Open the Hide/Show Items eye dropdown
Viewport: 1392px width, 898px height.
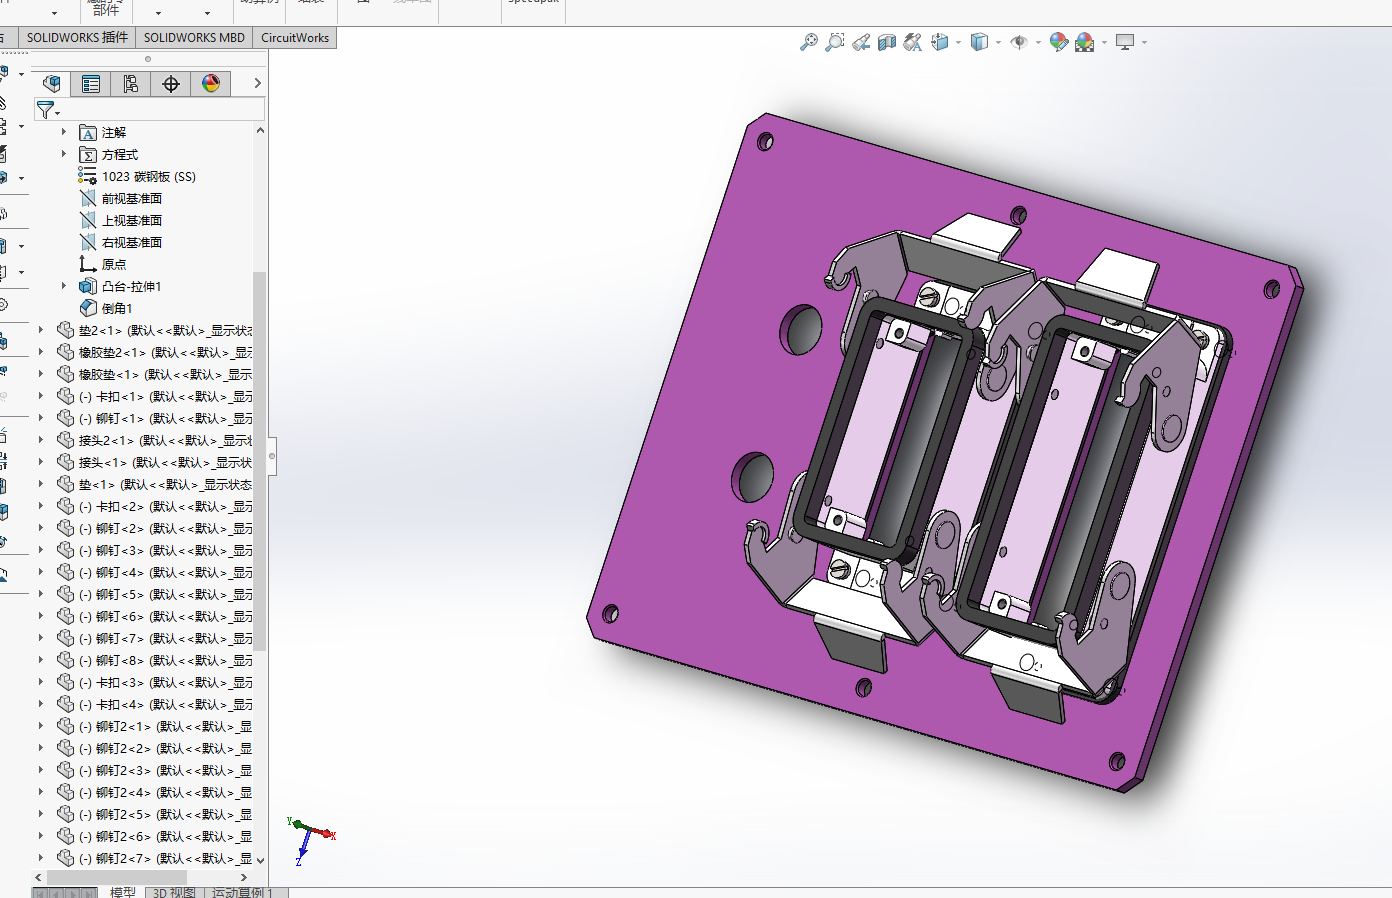pyautogui.click(x=1038, y=43)
